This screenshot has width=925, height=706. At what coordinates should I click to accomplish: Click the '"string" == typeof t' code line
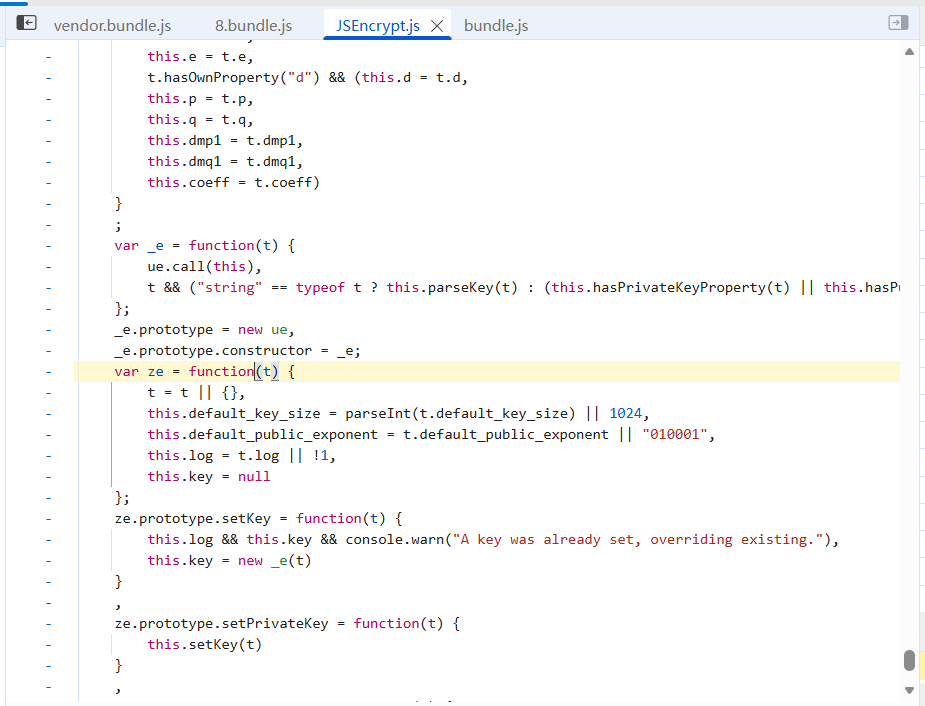pyautogui.click(x=523, y=288)
